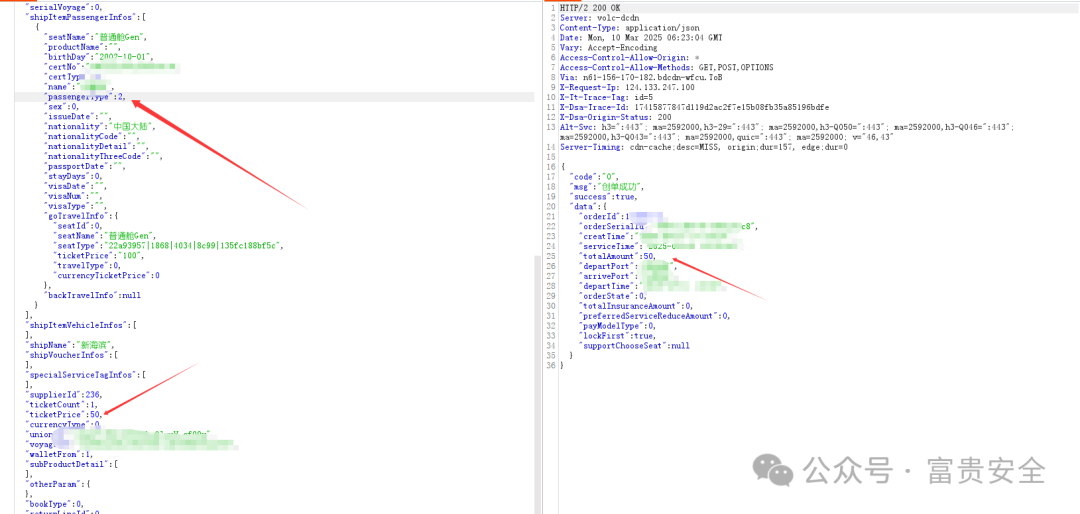Click the "nationalityThreeCode" line

click(x=102, y=157)
